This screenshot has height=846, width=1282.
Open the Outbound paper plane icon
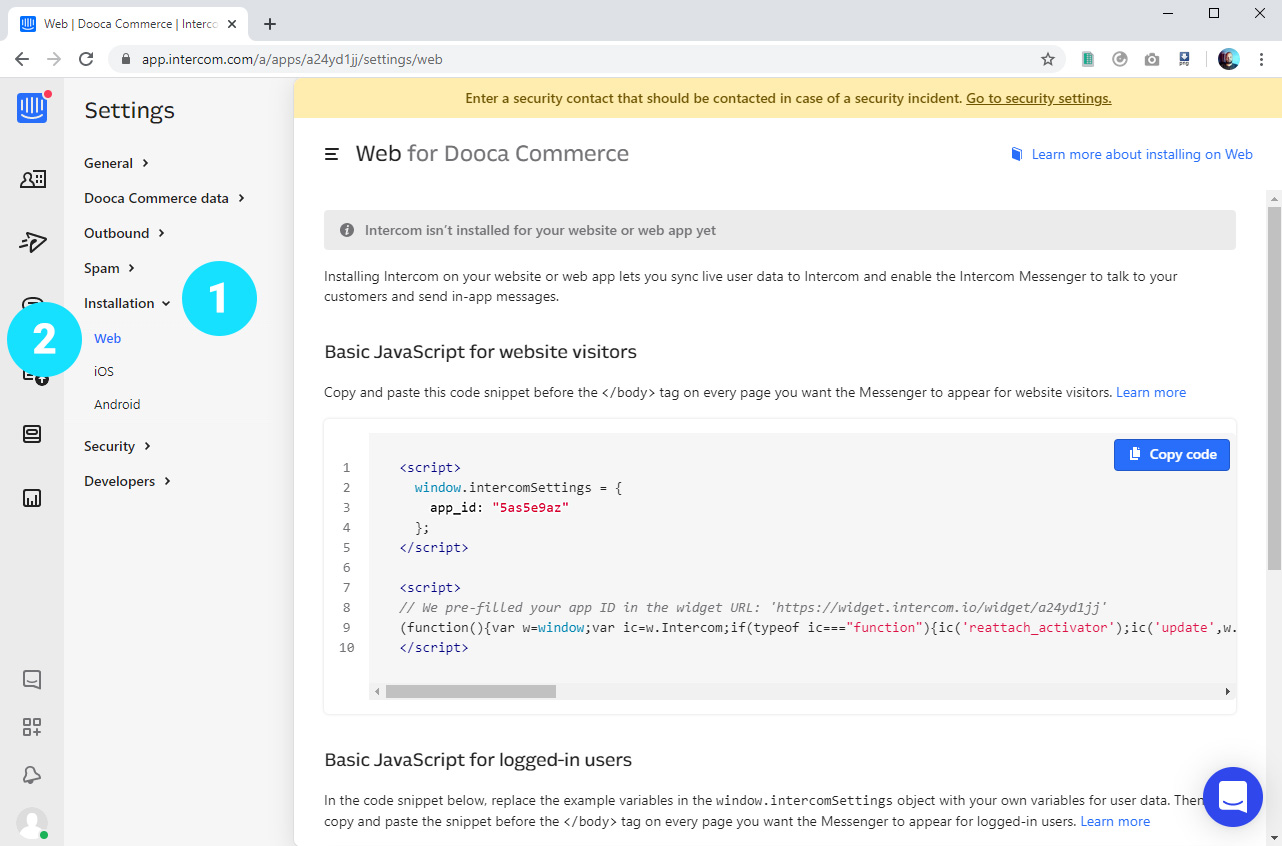[x=32, y=241]
